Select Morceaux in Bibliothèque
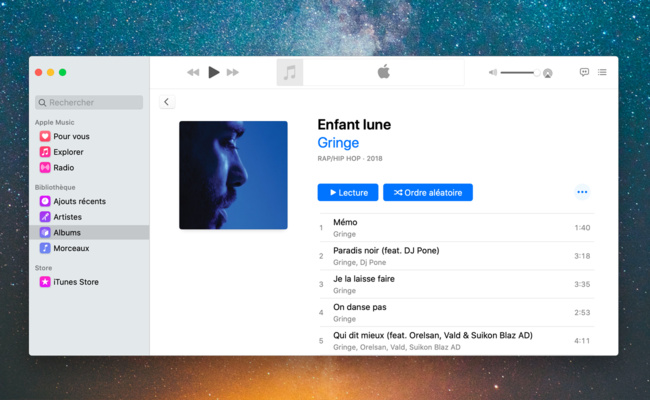The width and height of the screenshot is (650, 400). coord(89,248)
